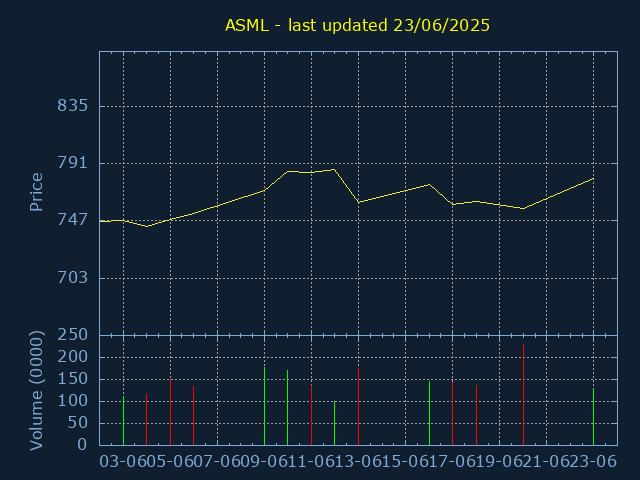This screenshot has width=640, height=480.
Task: Click the 200 volume tick label
Action: tap(72, 357)
